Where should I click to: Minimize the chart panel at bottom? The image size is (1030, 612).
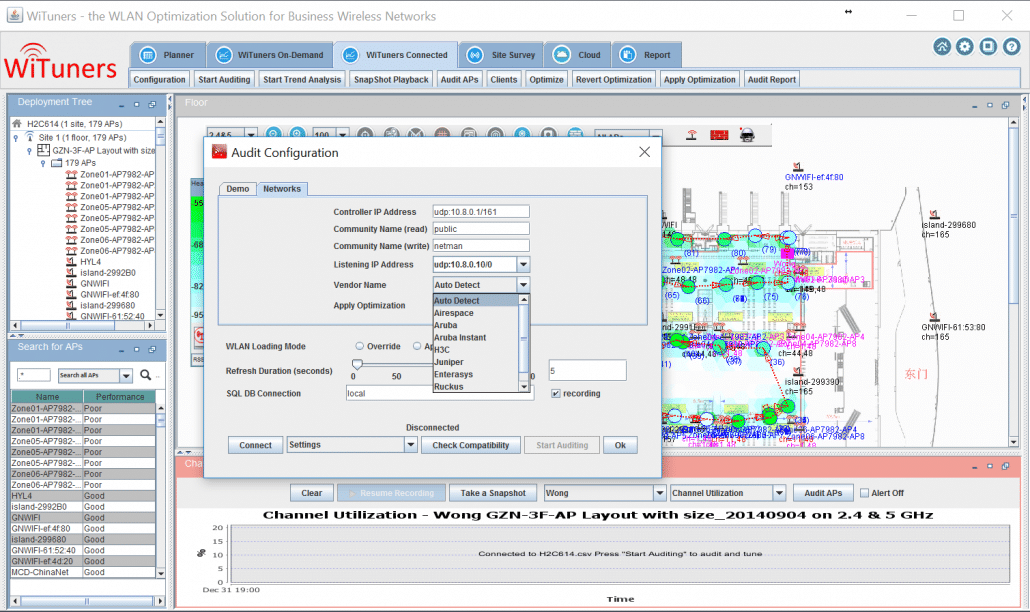pyautogui.click(x=975, y=467)
